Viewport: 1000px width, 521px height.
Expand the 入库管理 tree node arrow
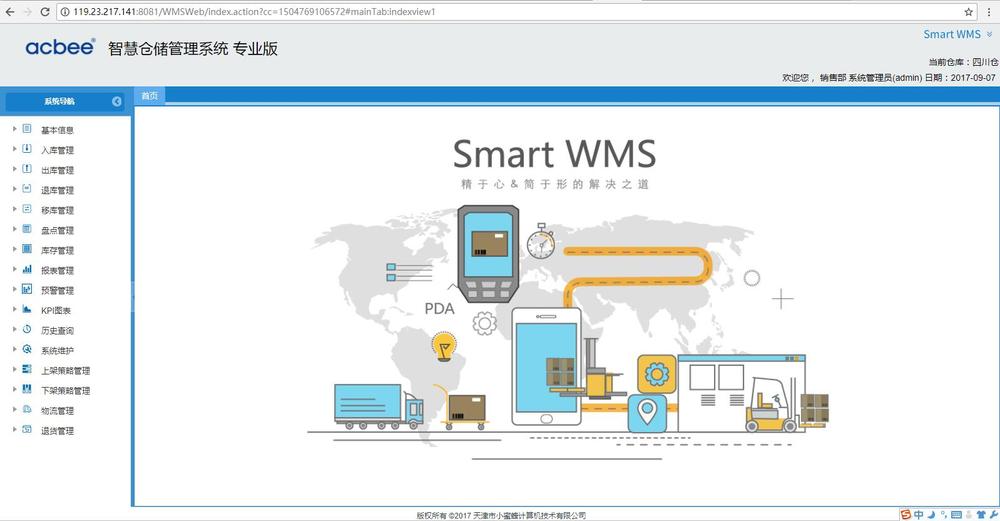15,149
